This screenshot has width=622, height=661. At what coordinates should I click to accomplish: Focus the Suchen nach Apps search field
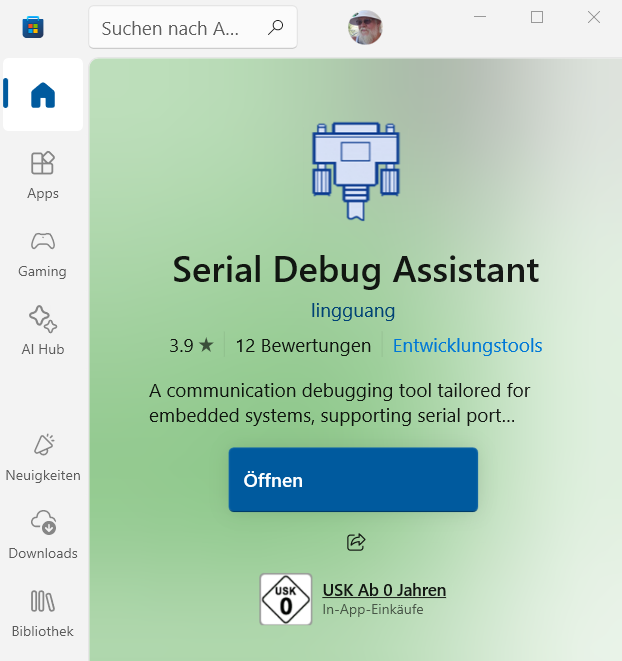193,27
